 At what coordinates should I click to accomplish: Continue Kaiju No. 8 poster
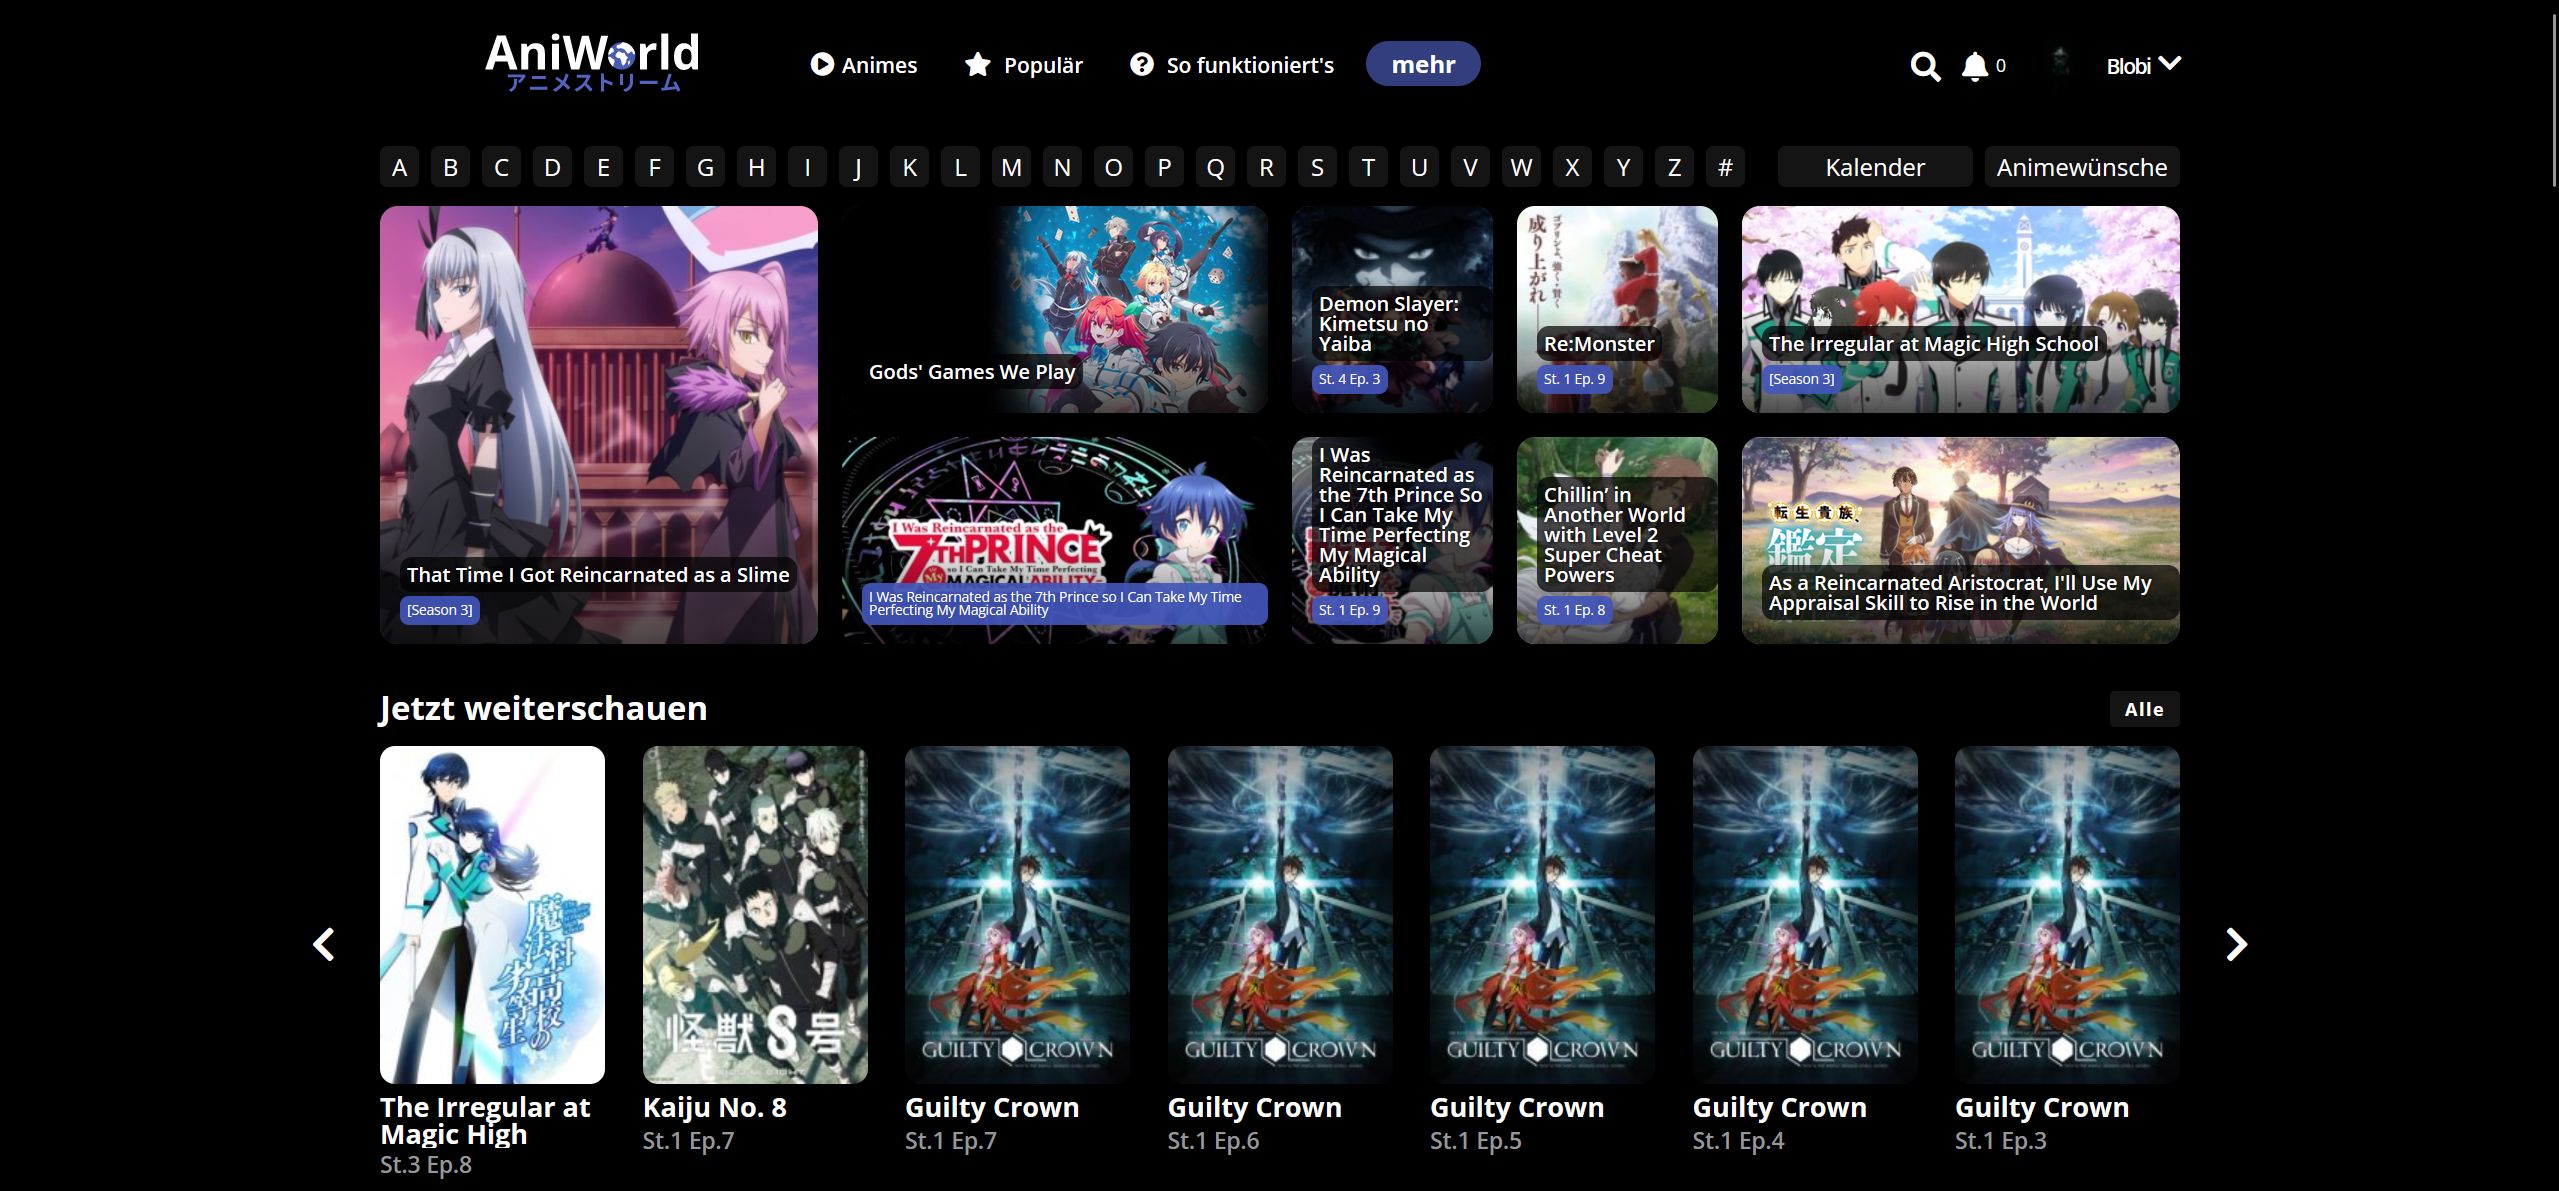pyautogui.click(x=755, y=914)
